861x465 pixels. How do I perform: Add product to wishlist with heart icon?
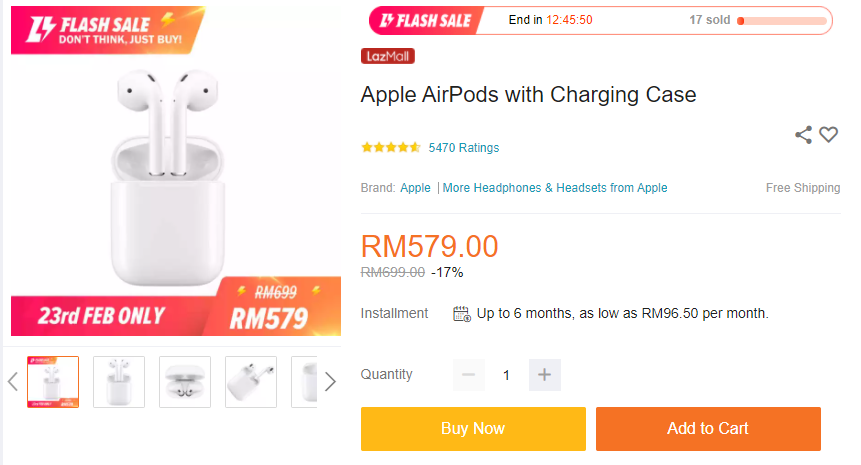(x=828, y=134)
